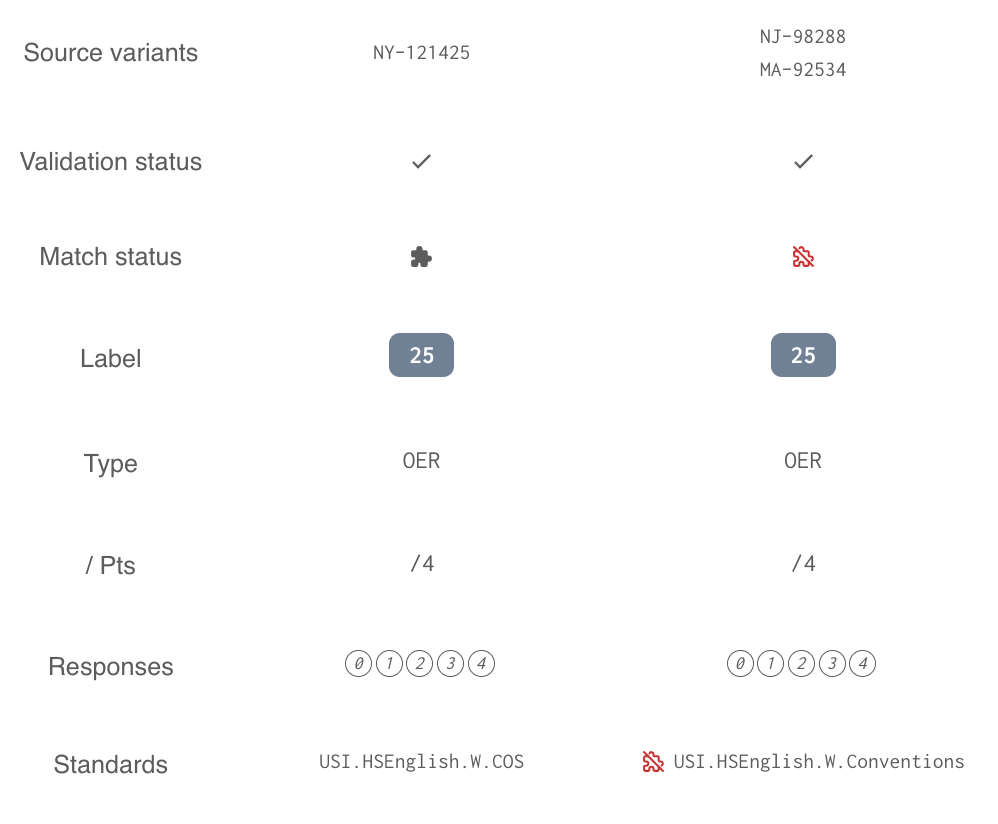Open source variant MA-92534
998x824 pixels.
(803, 70)
